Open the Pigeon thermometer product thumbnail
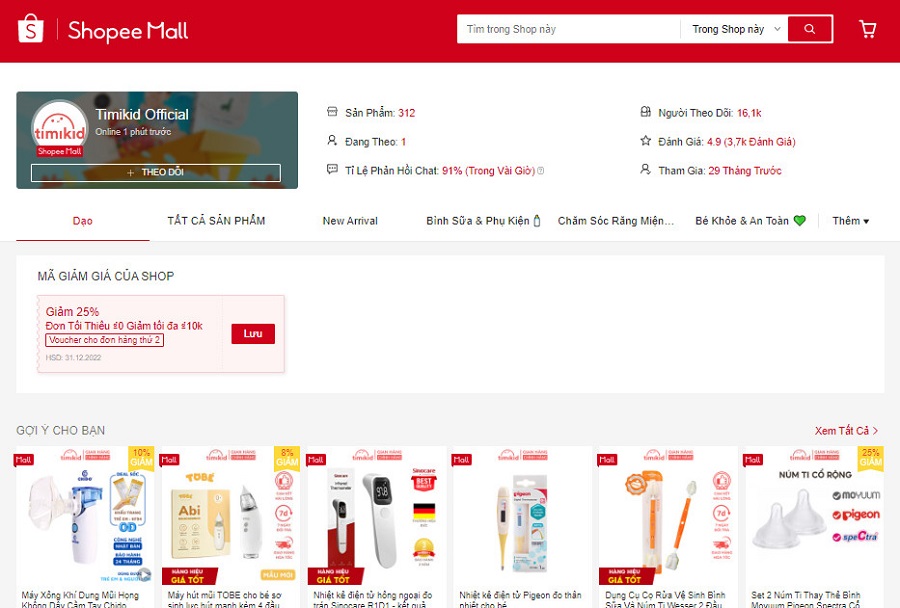Viewport: 900px width, 608px height. (522, 516)
